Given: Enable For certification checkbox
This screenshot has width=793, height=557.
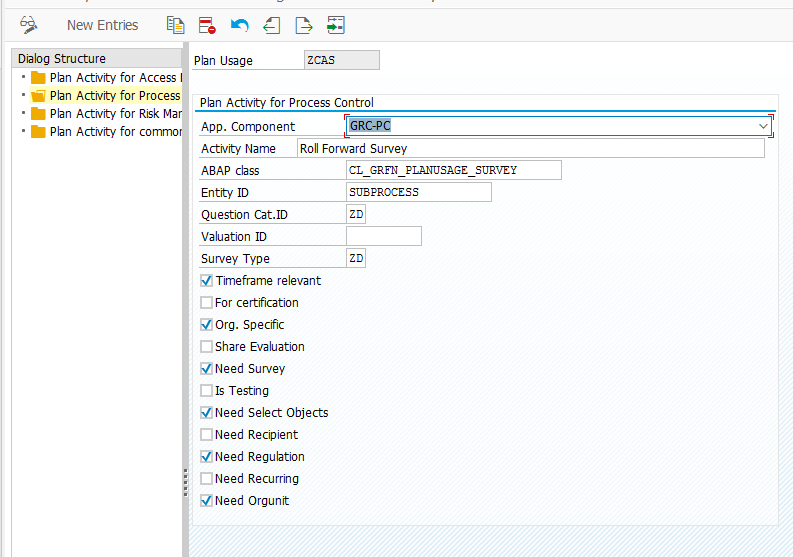Looking at the screenshot, I should click(x=206, y=303).
